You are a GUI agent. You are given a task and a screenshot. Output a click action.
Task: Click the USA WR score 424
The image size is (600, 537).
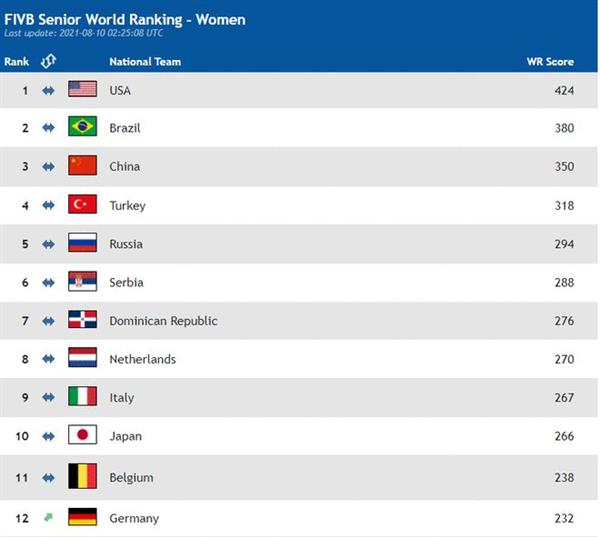coord(564,91)
